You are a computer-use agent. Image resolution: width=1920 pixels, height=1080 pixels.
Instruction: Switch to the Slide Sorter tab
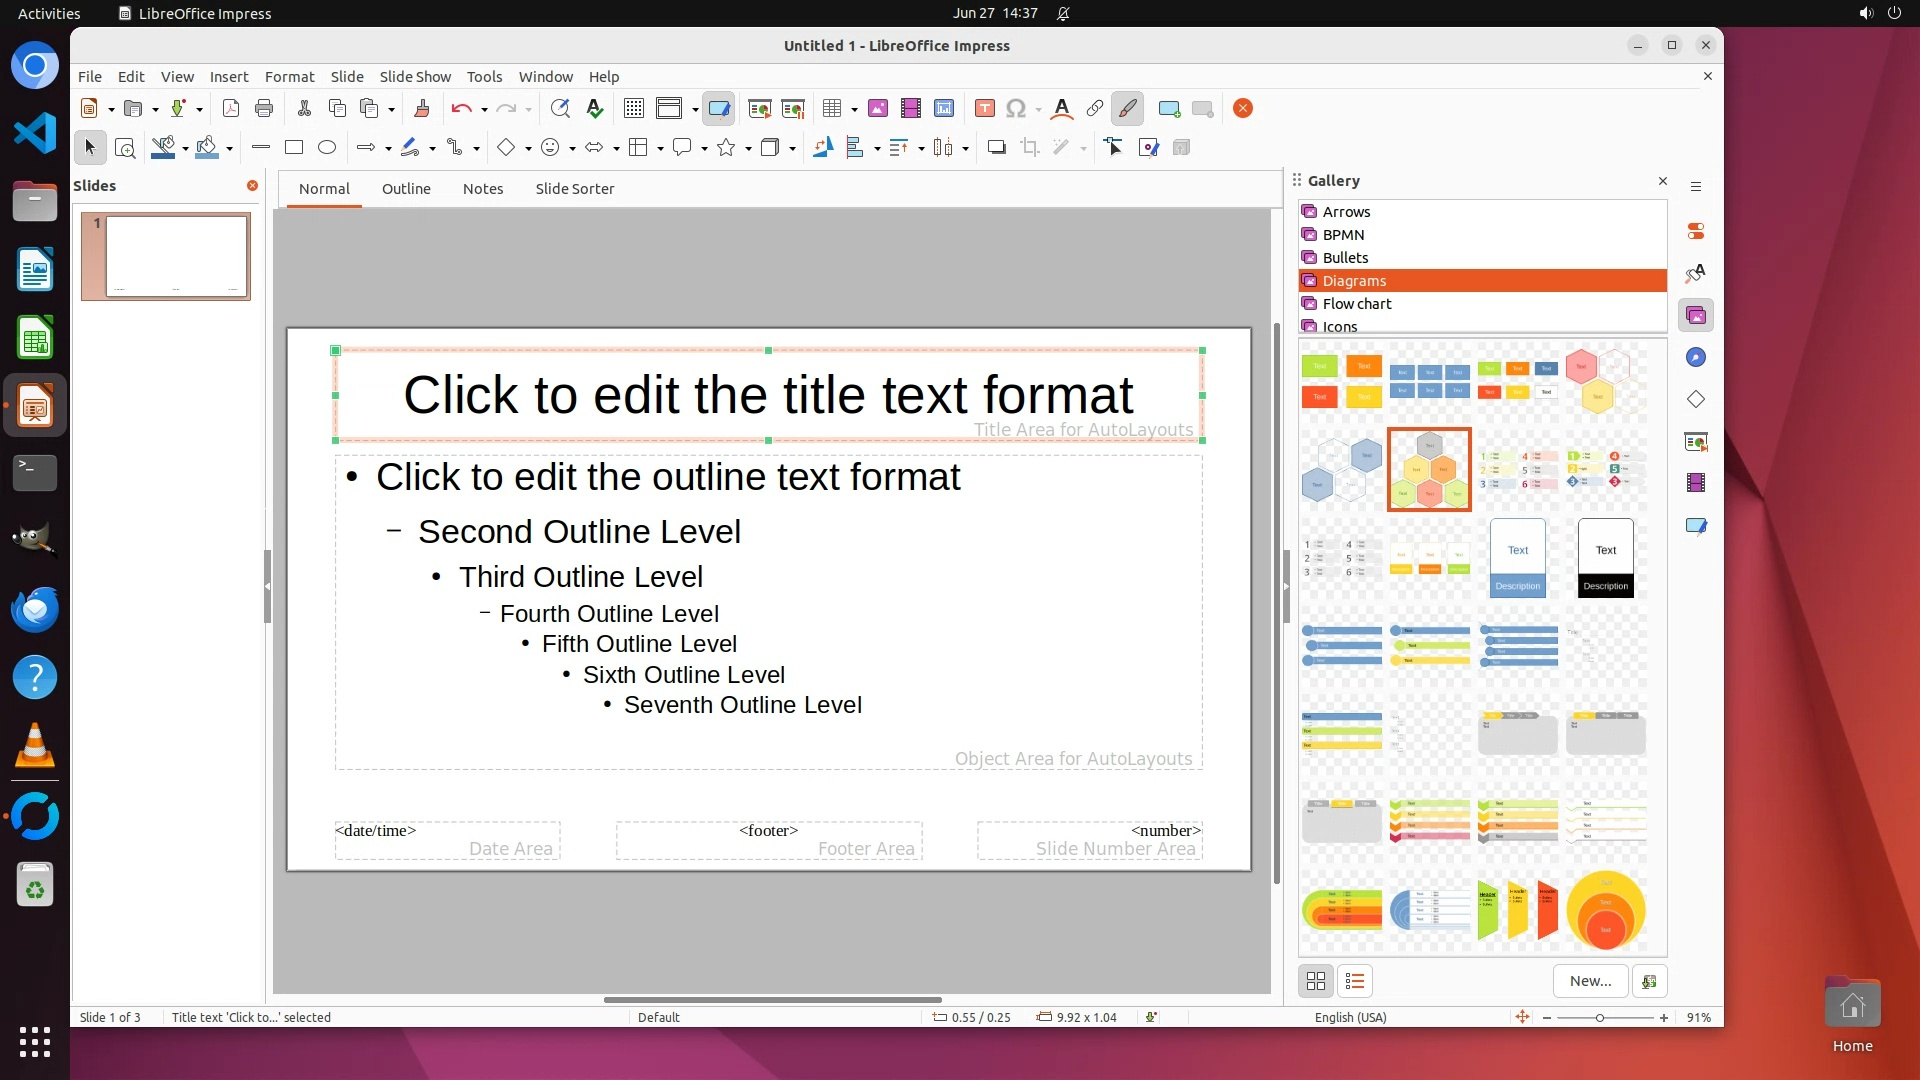click(x=574, y=189)
